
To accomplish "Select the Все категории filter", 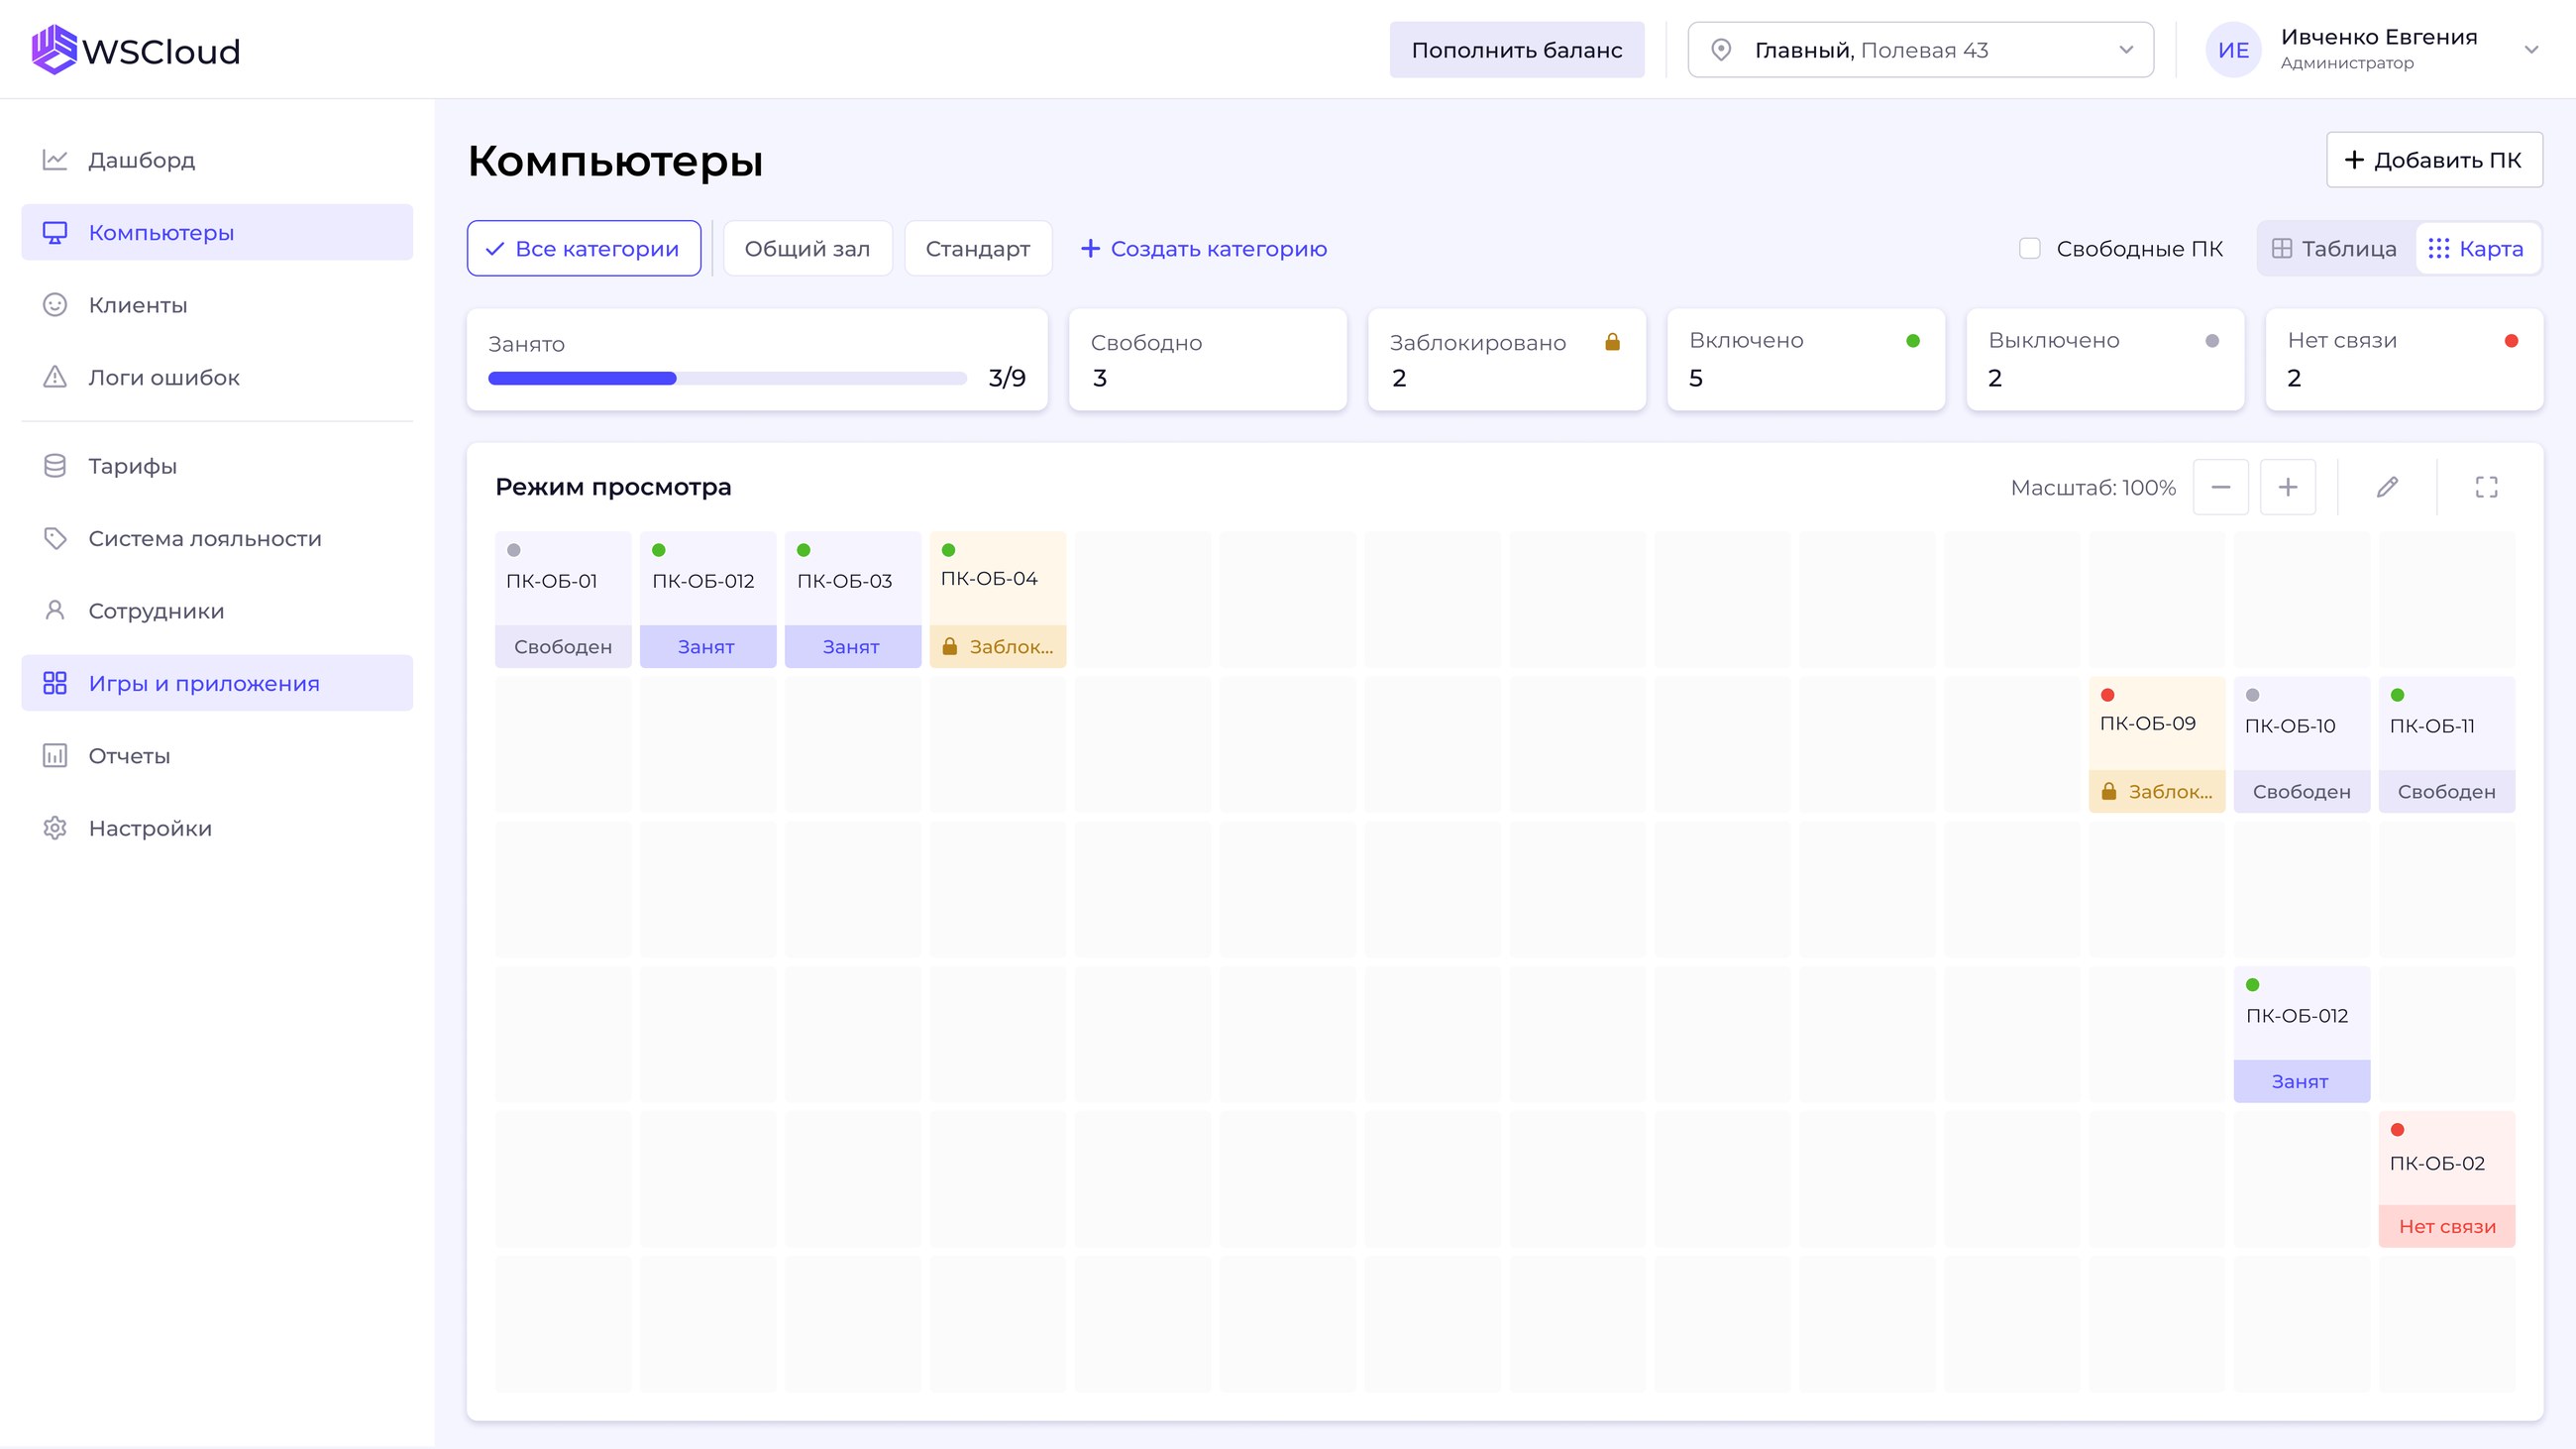I will coord(583,248).
